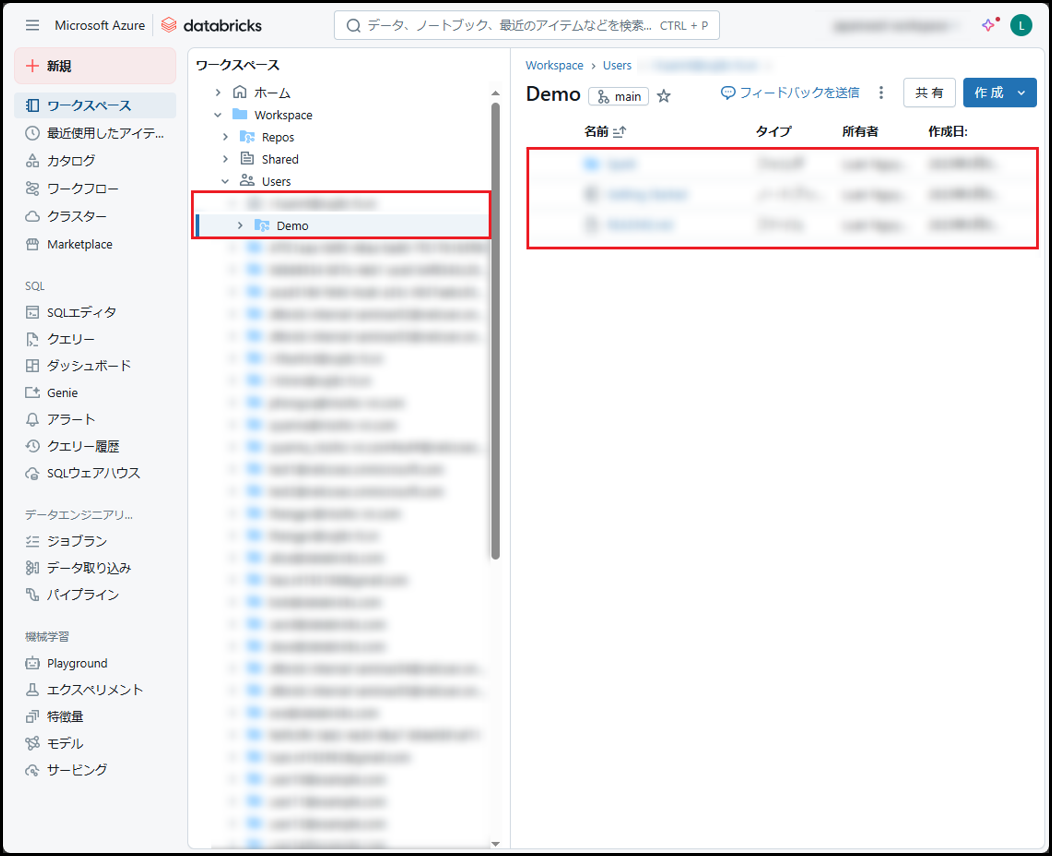Click the ジョブラン icon

pos(32,541)
